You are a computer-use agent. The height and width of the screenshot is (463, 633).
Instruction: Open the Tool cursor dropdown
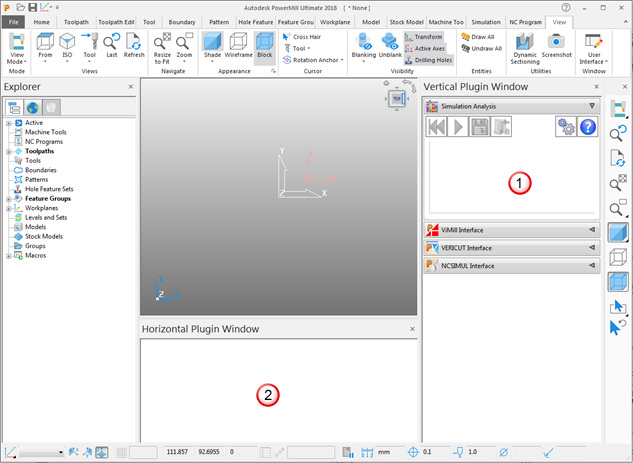point(297,48)
